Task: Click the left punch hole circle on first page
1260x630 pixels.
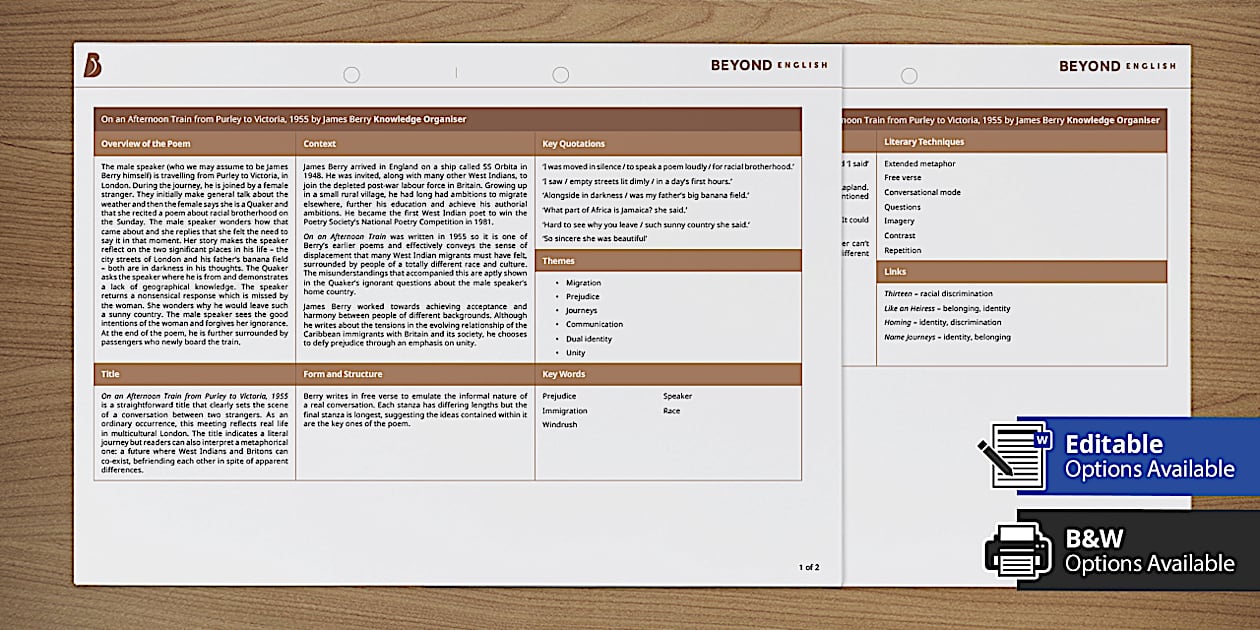Action: (351, 75)
